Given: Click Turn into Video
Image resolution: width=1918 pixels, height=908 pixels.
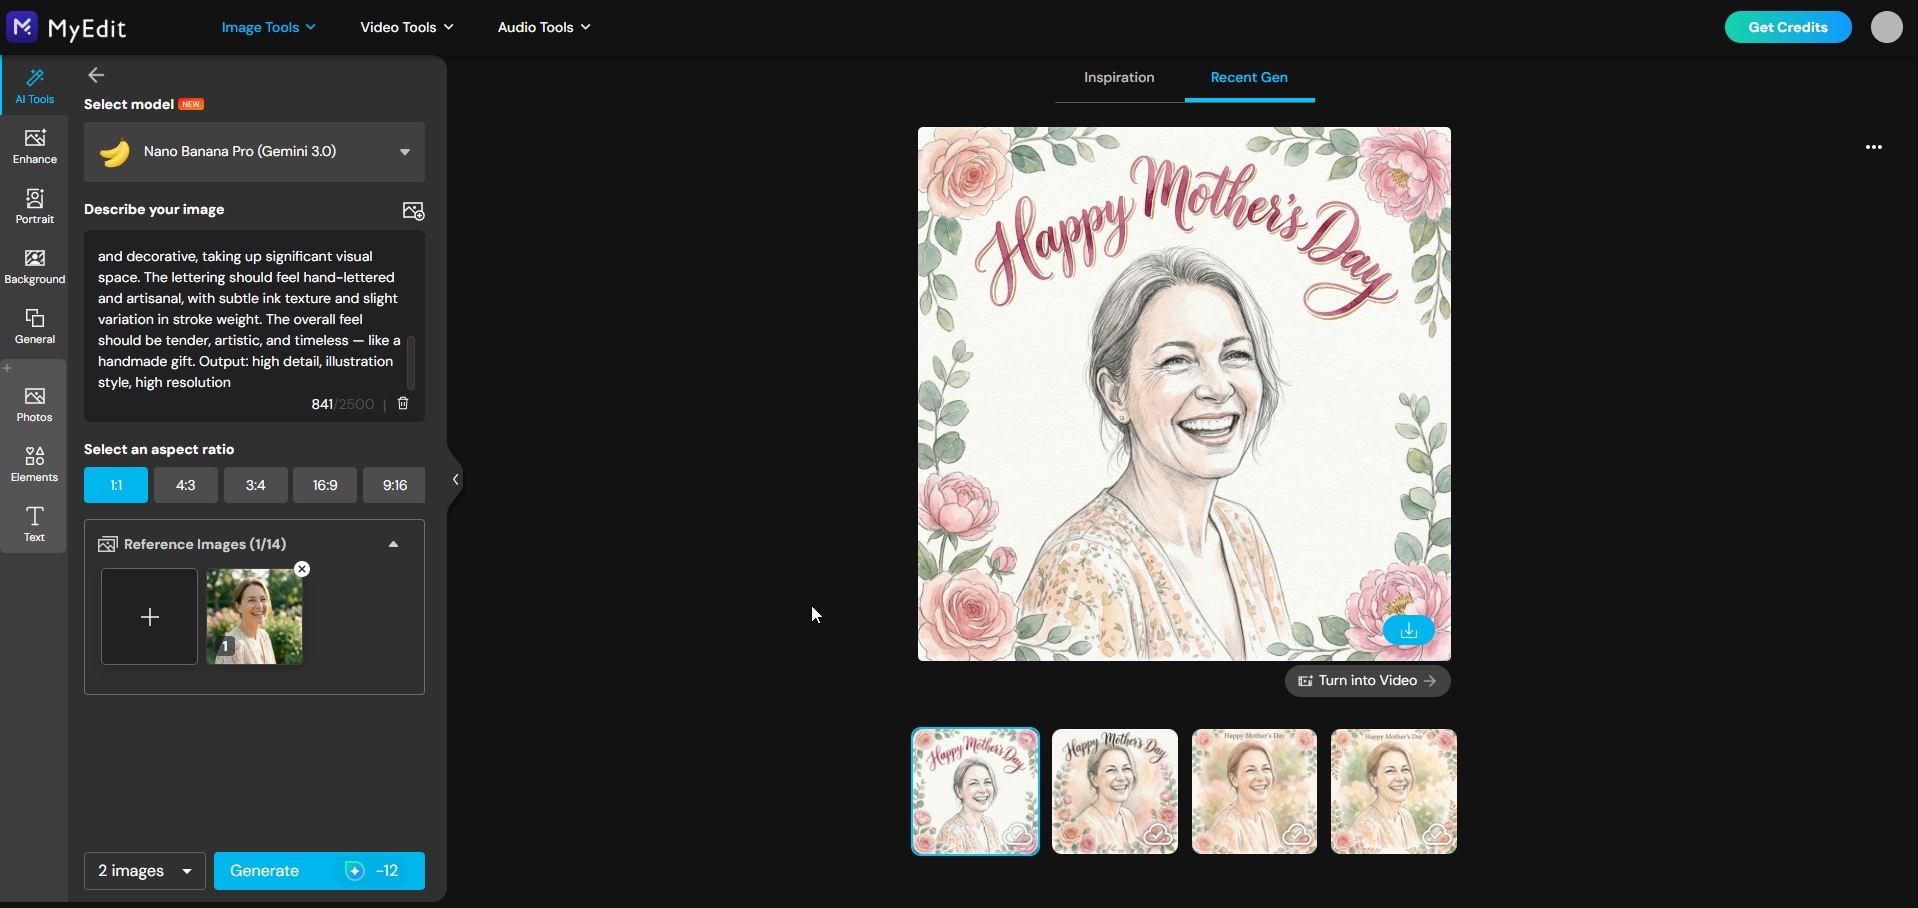Looking at the screenshot, I should click(x=1366, y=680).
